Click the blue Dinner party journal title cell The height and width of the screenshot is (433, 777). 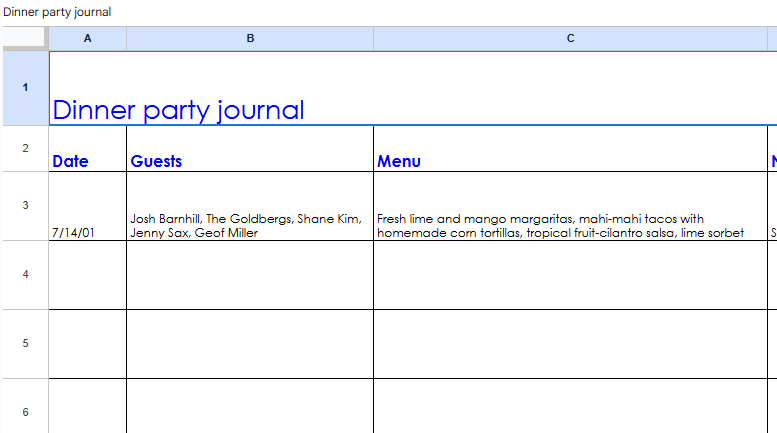coord(178,109)
